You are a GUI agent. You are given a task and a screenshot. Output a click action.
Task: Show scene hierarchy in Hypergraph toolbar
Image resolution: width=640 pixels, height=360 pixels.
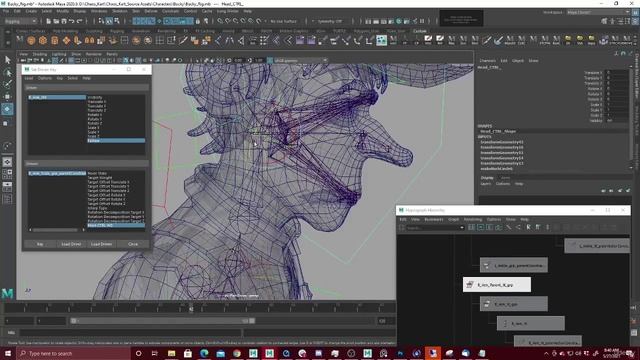click(509, 227)
